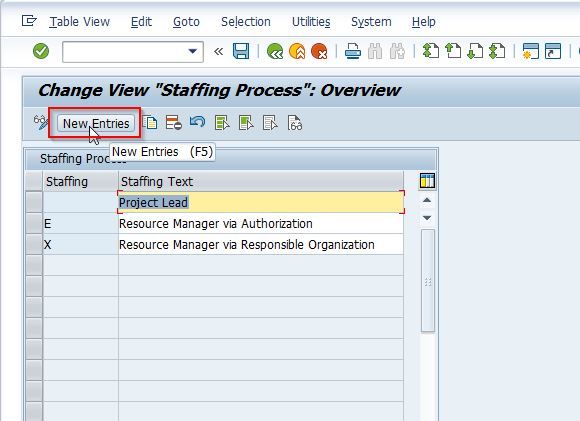Click the table scroll down arrow

pyautogui.click(x=427, y=218)
